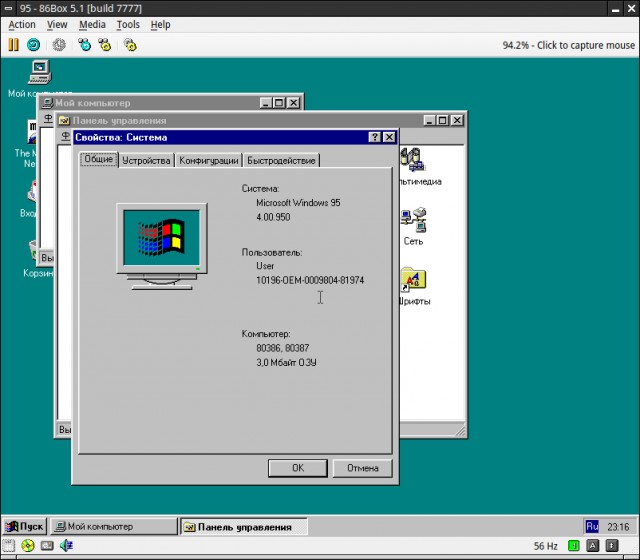The image size is (640, 560).
Task: Click the question mark help button in Свойства: Система
Action: point(374,137)
